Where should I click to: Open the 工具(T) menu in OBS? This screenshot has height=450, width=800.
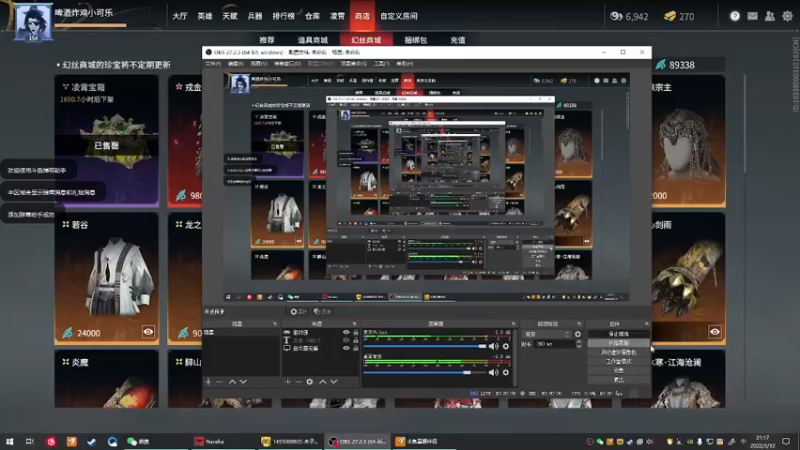pyautogui.click(x=382, y=64)
